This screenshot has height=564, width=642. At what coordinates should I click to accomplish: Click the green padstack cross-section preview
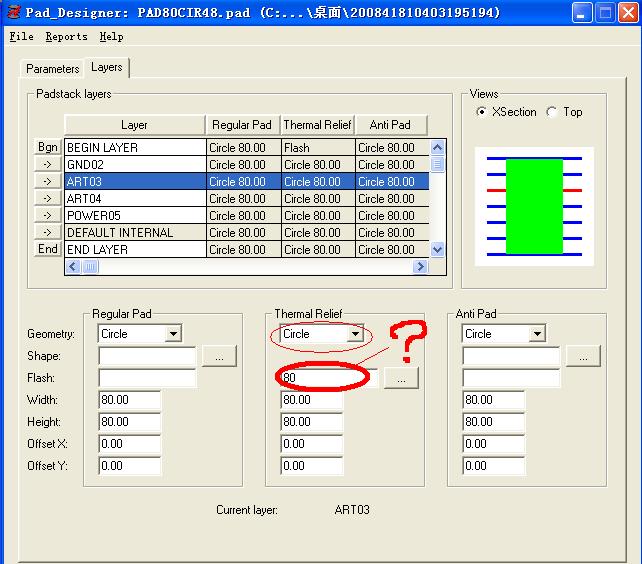click(534, 206)
